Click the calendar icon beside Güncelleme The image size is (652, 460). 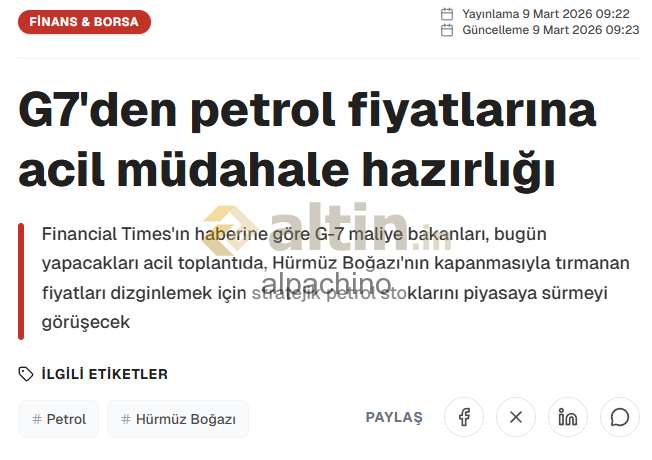tap(447, 30)
